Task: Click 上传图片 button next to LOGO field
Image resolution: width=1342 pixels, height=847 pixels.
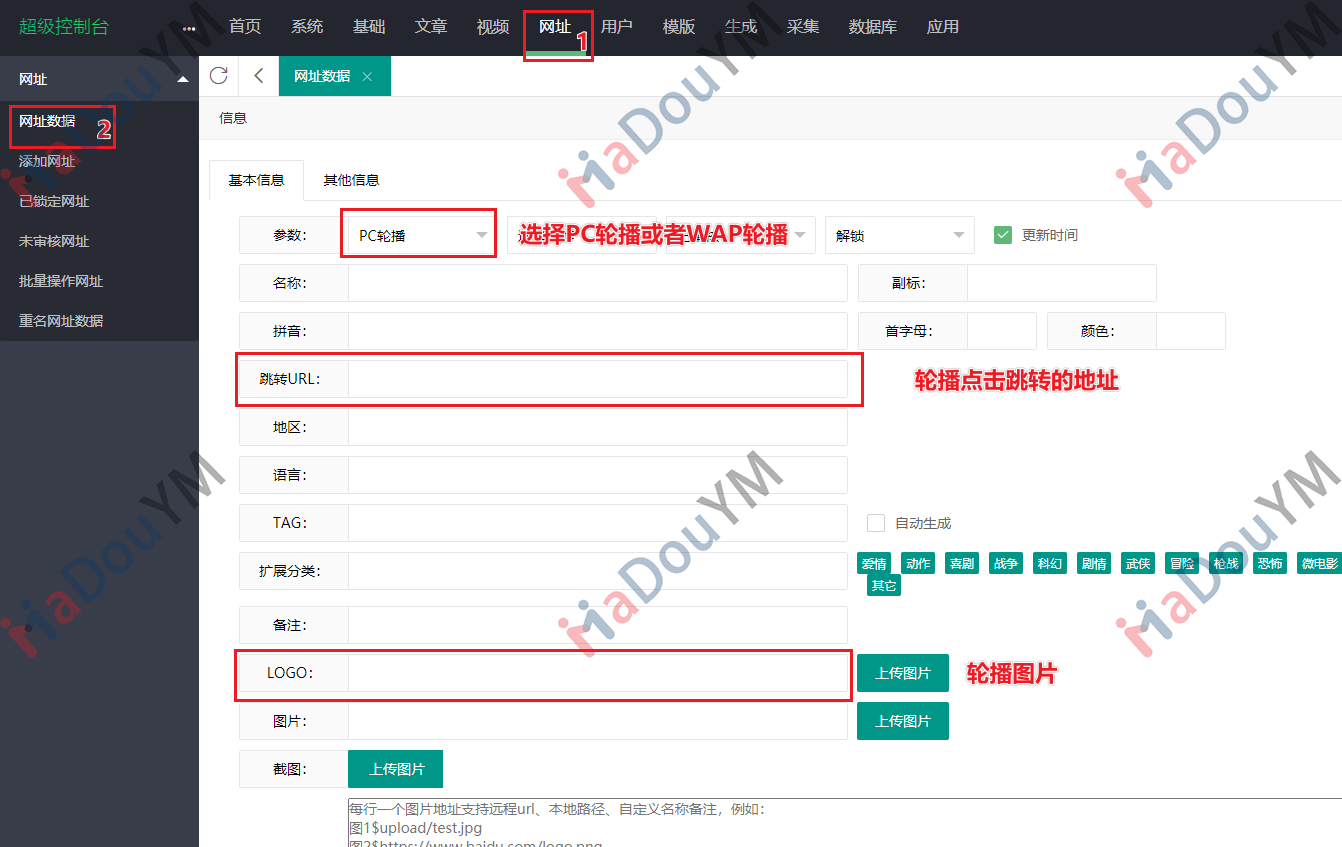Action: point(902,673)
